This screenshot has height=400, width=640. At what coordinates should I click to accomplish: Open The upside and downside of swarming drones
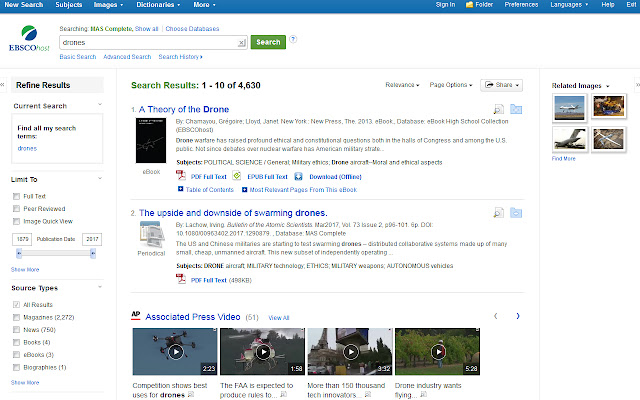[233, 213]
